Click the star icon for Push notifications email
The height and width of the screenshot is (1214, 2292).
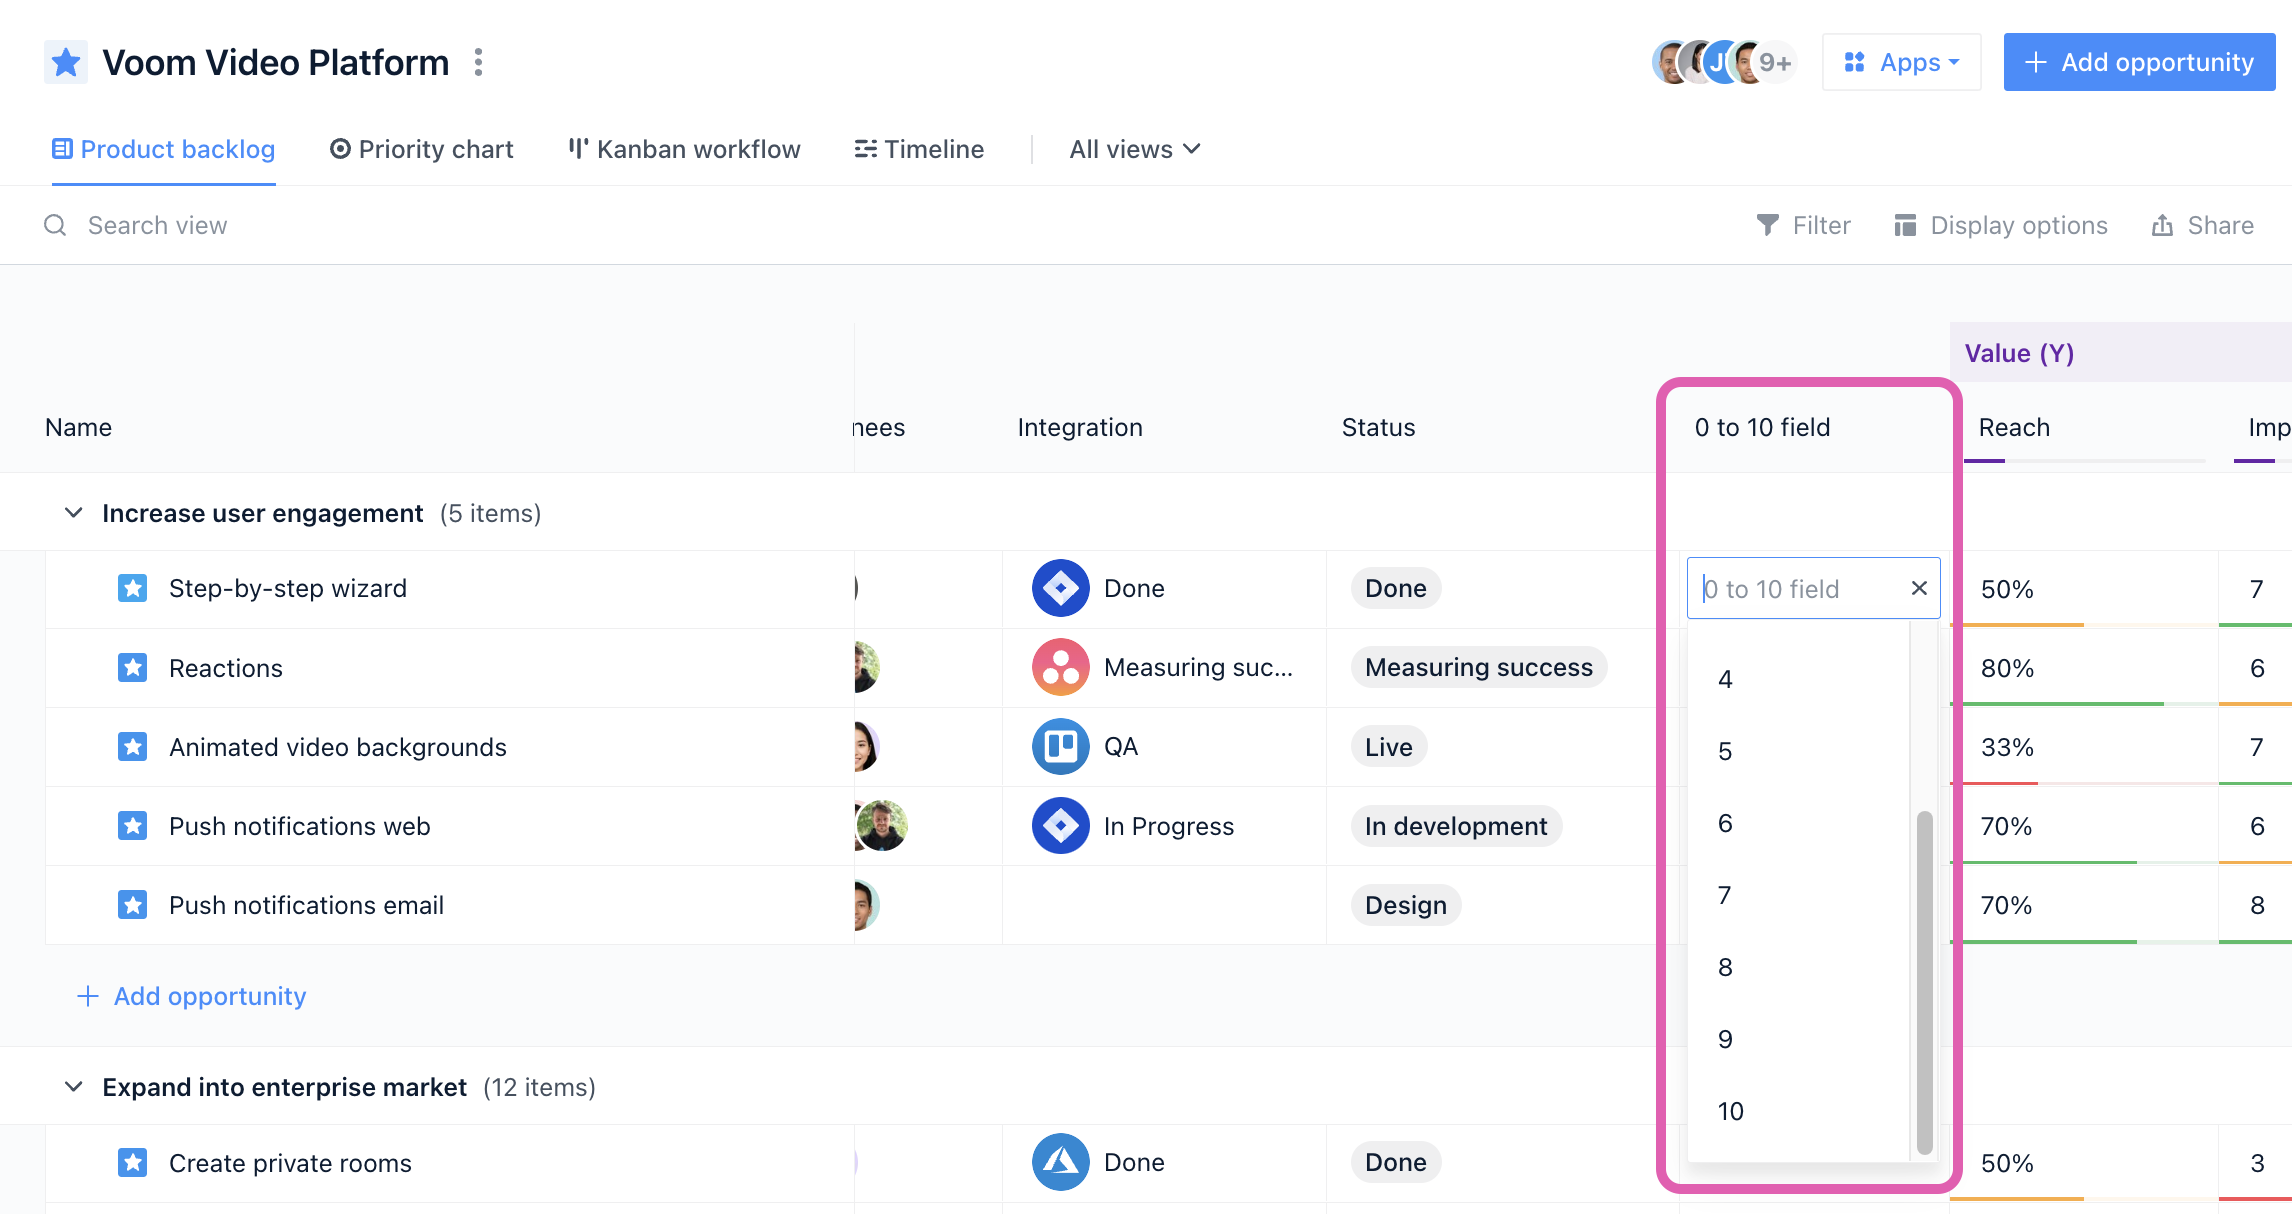132,905
